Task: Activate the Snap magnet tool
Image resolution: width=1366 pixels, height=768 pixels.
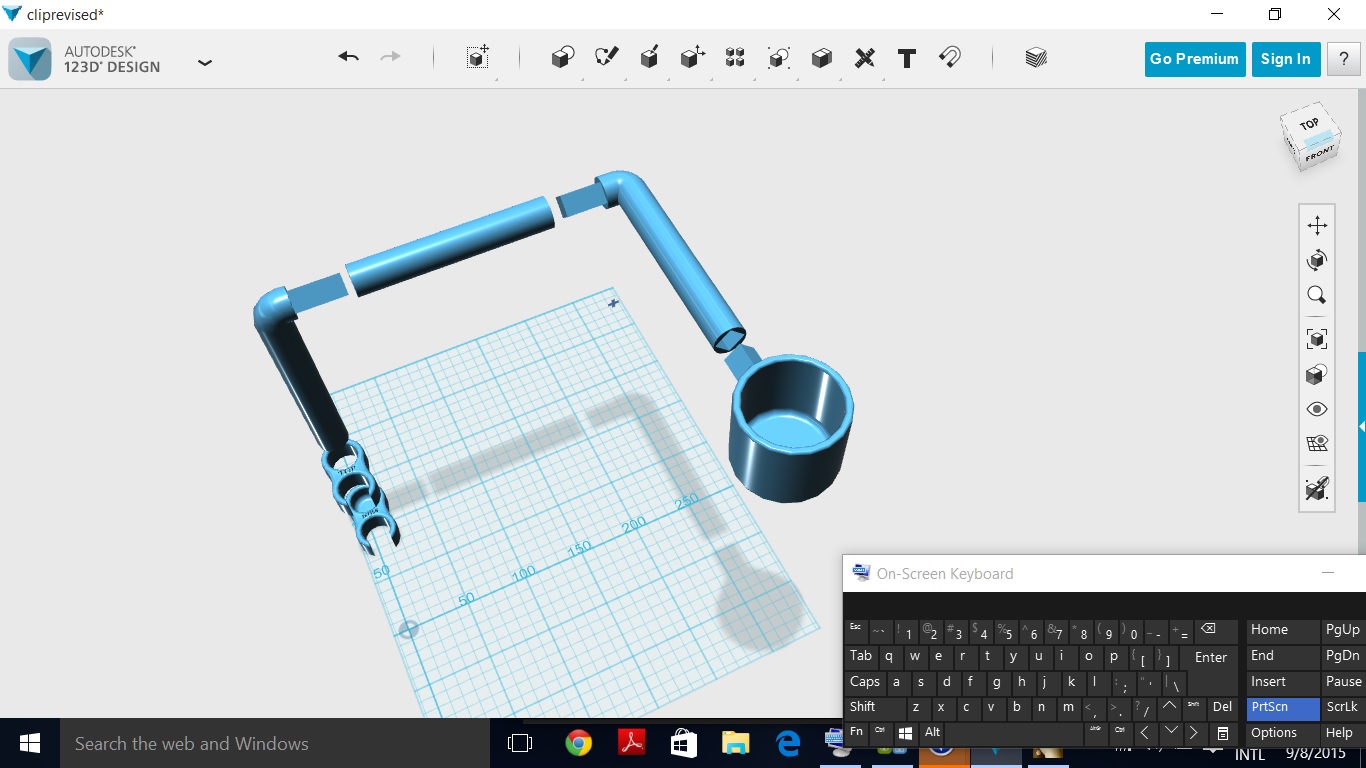Action: click(x=950, y=58)
